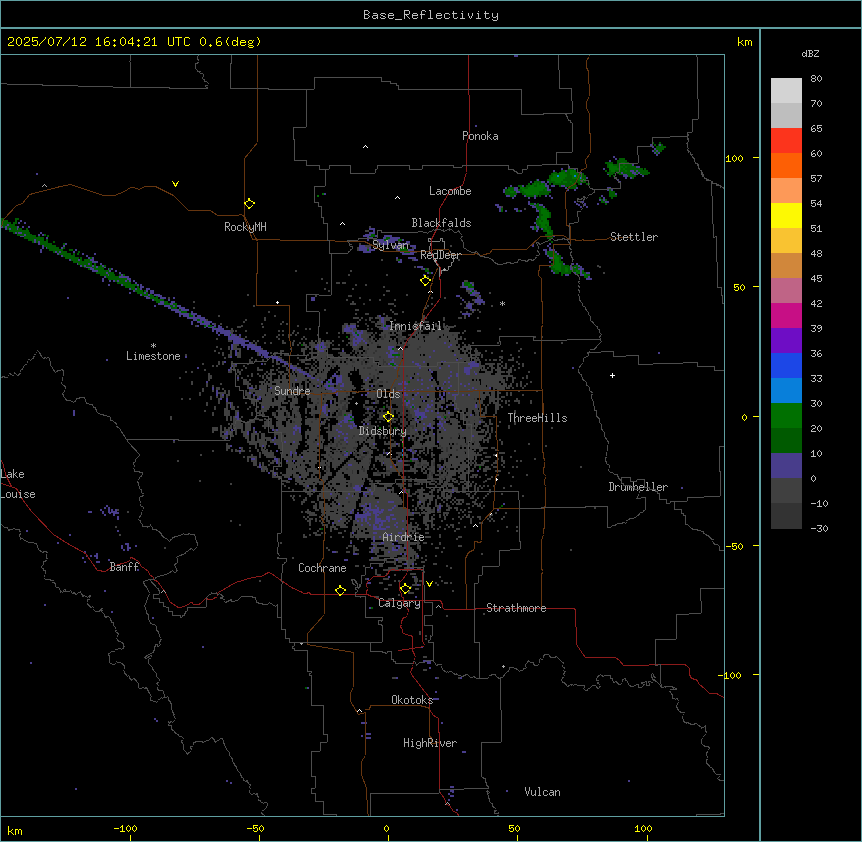
Task: Click the dBZ legend heading
Action: [x=810, y=53]
